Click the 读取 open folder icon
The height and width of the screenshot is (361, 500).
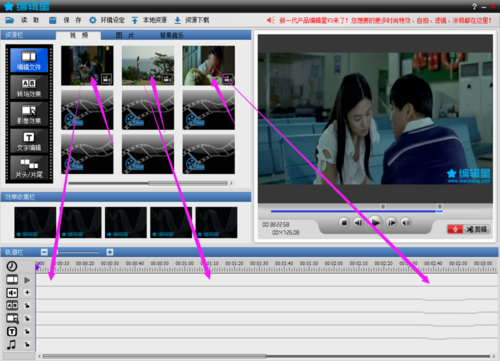(x=10, y=20)
